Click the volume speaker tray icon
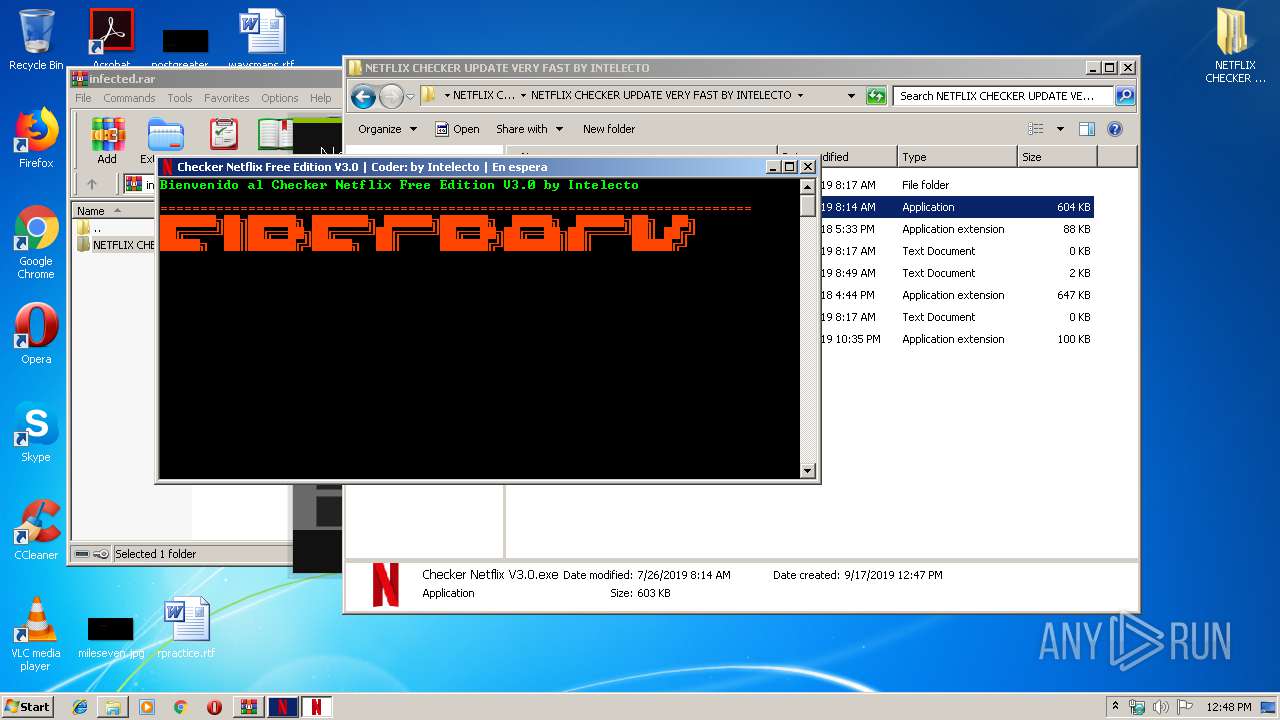The height and width of the screenshot is (720, 1280). (1159, 707)
